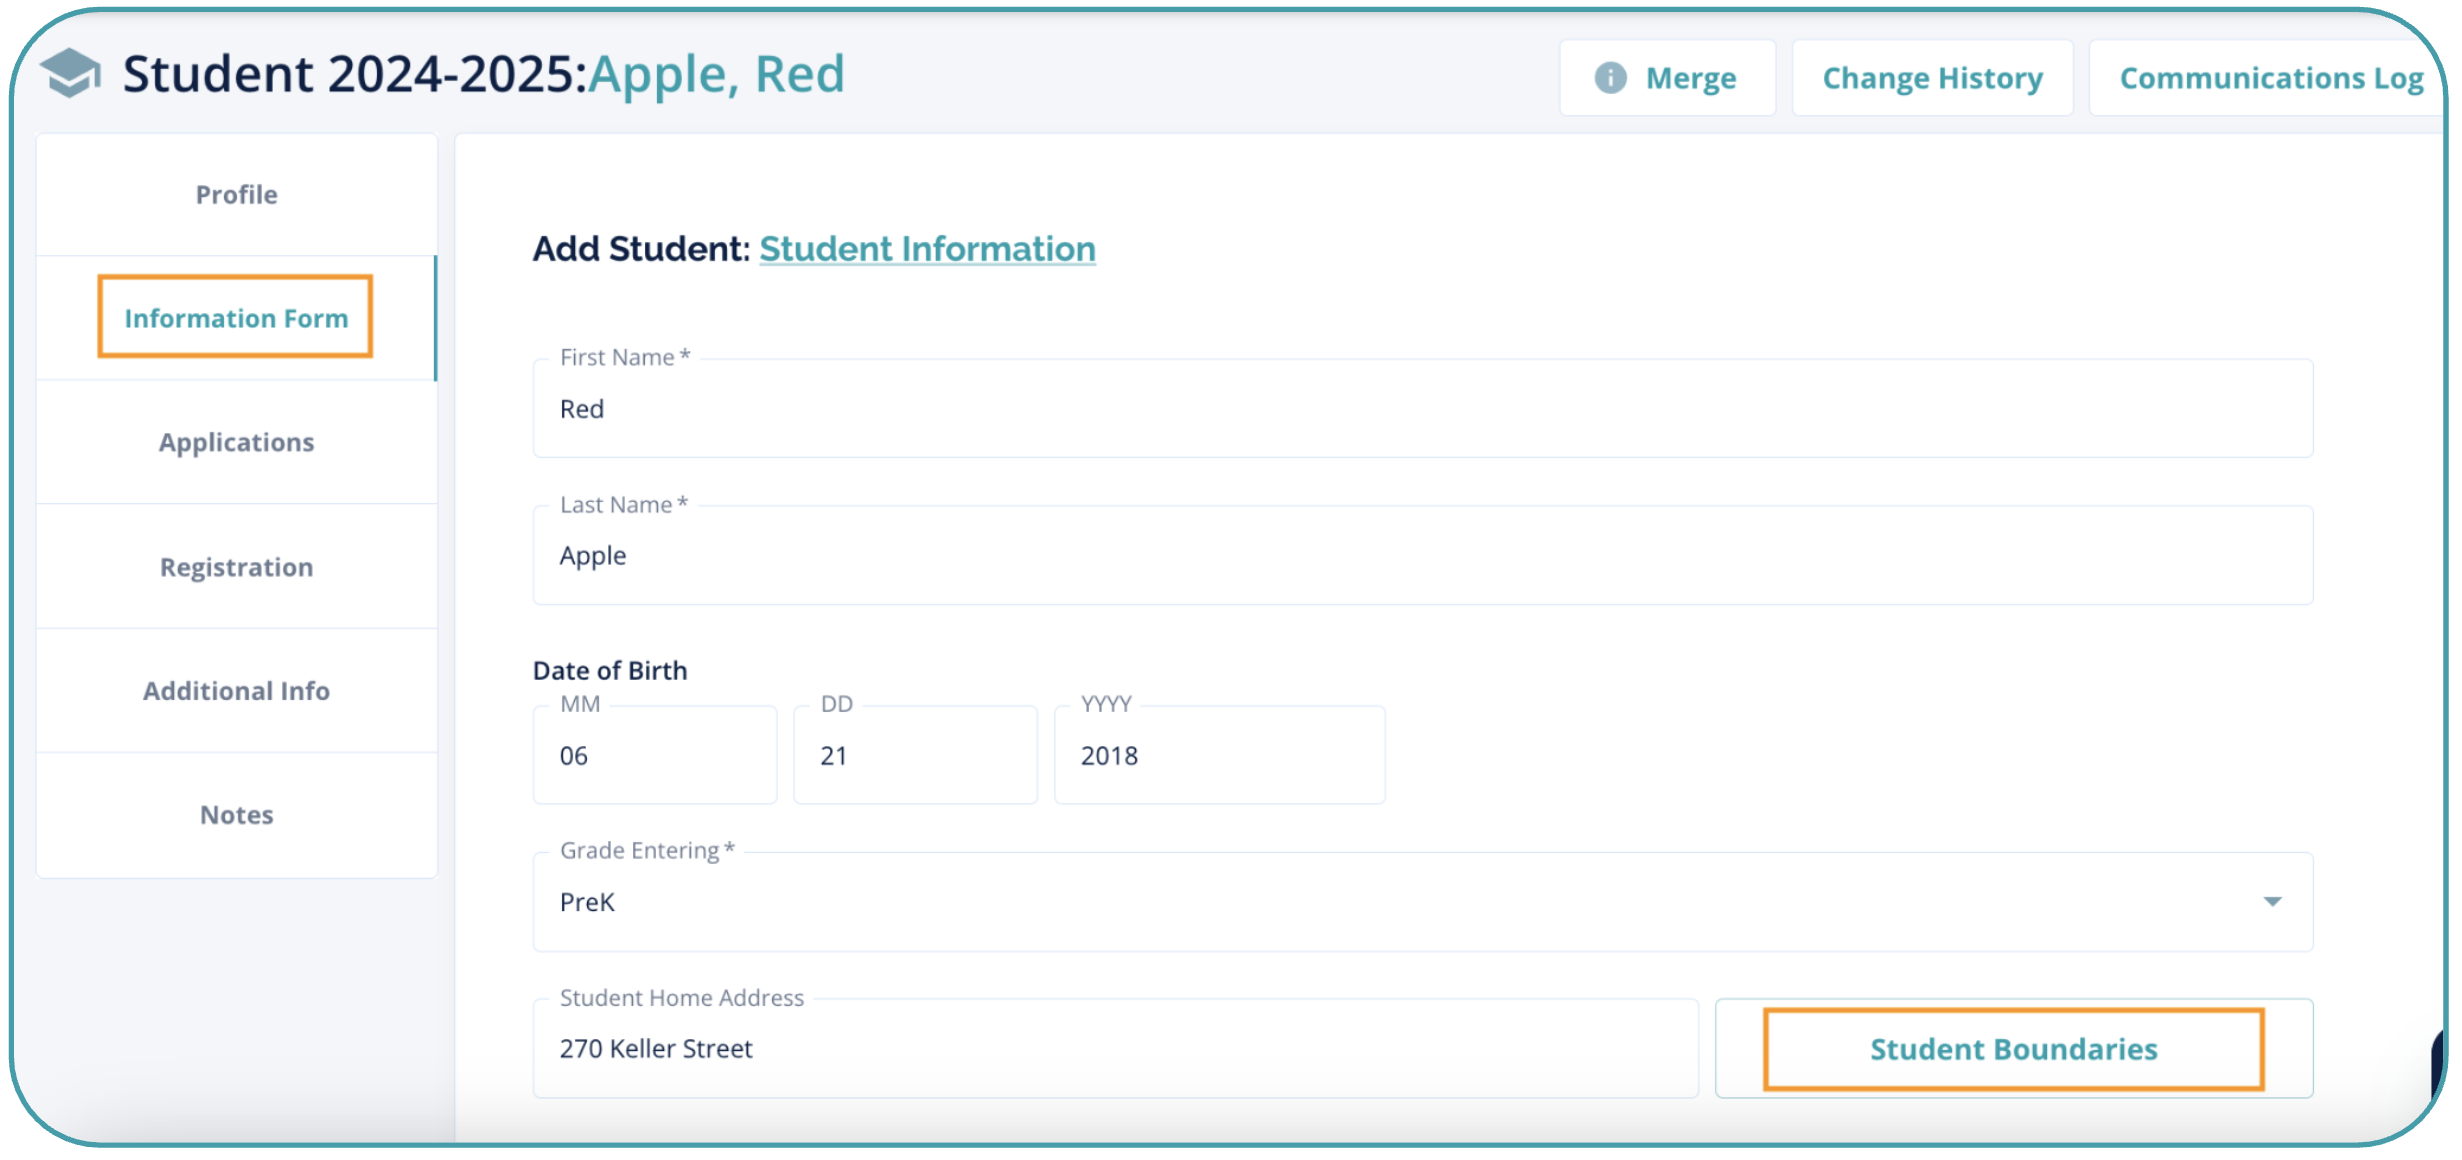Screen dimensions: 2462x1160
Task: Click the birth month MM field
Action: pyautogui.click(x=655, y=755)
